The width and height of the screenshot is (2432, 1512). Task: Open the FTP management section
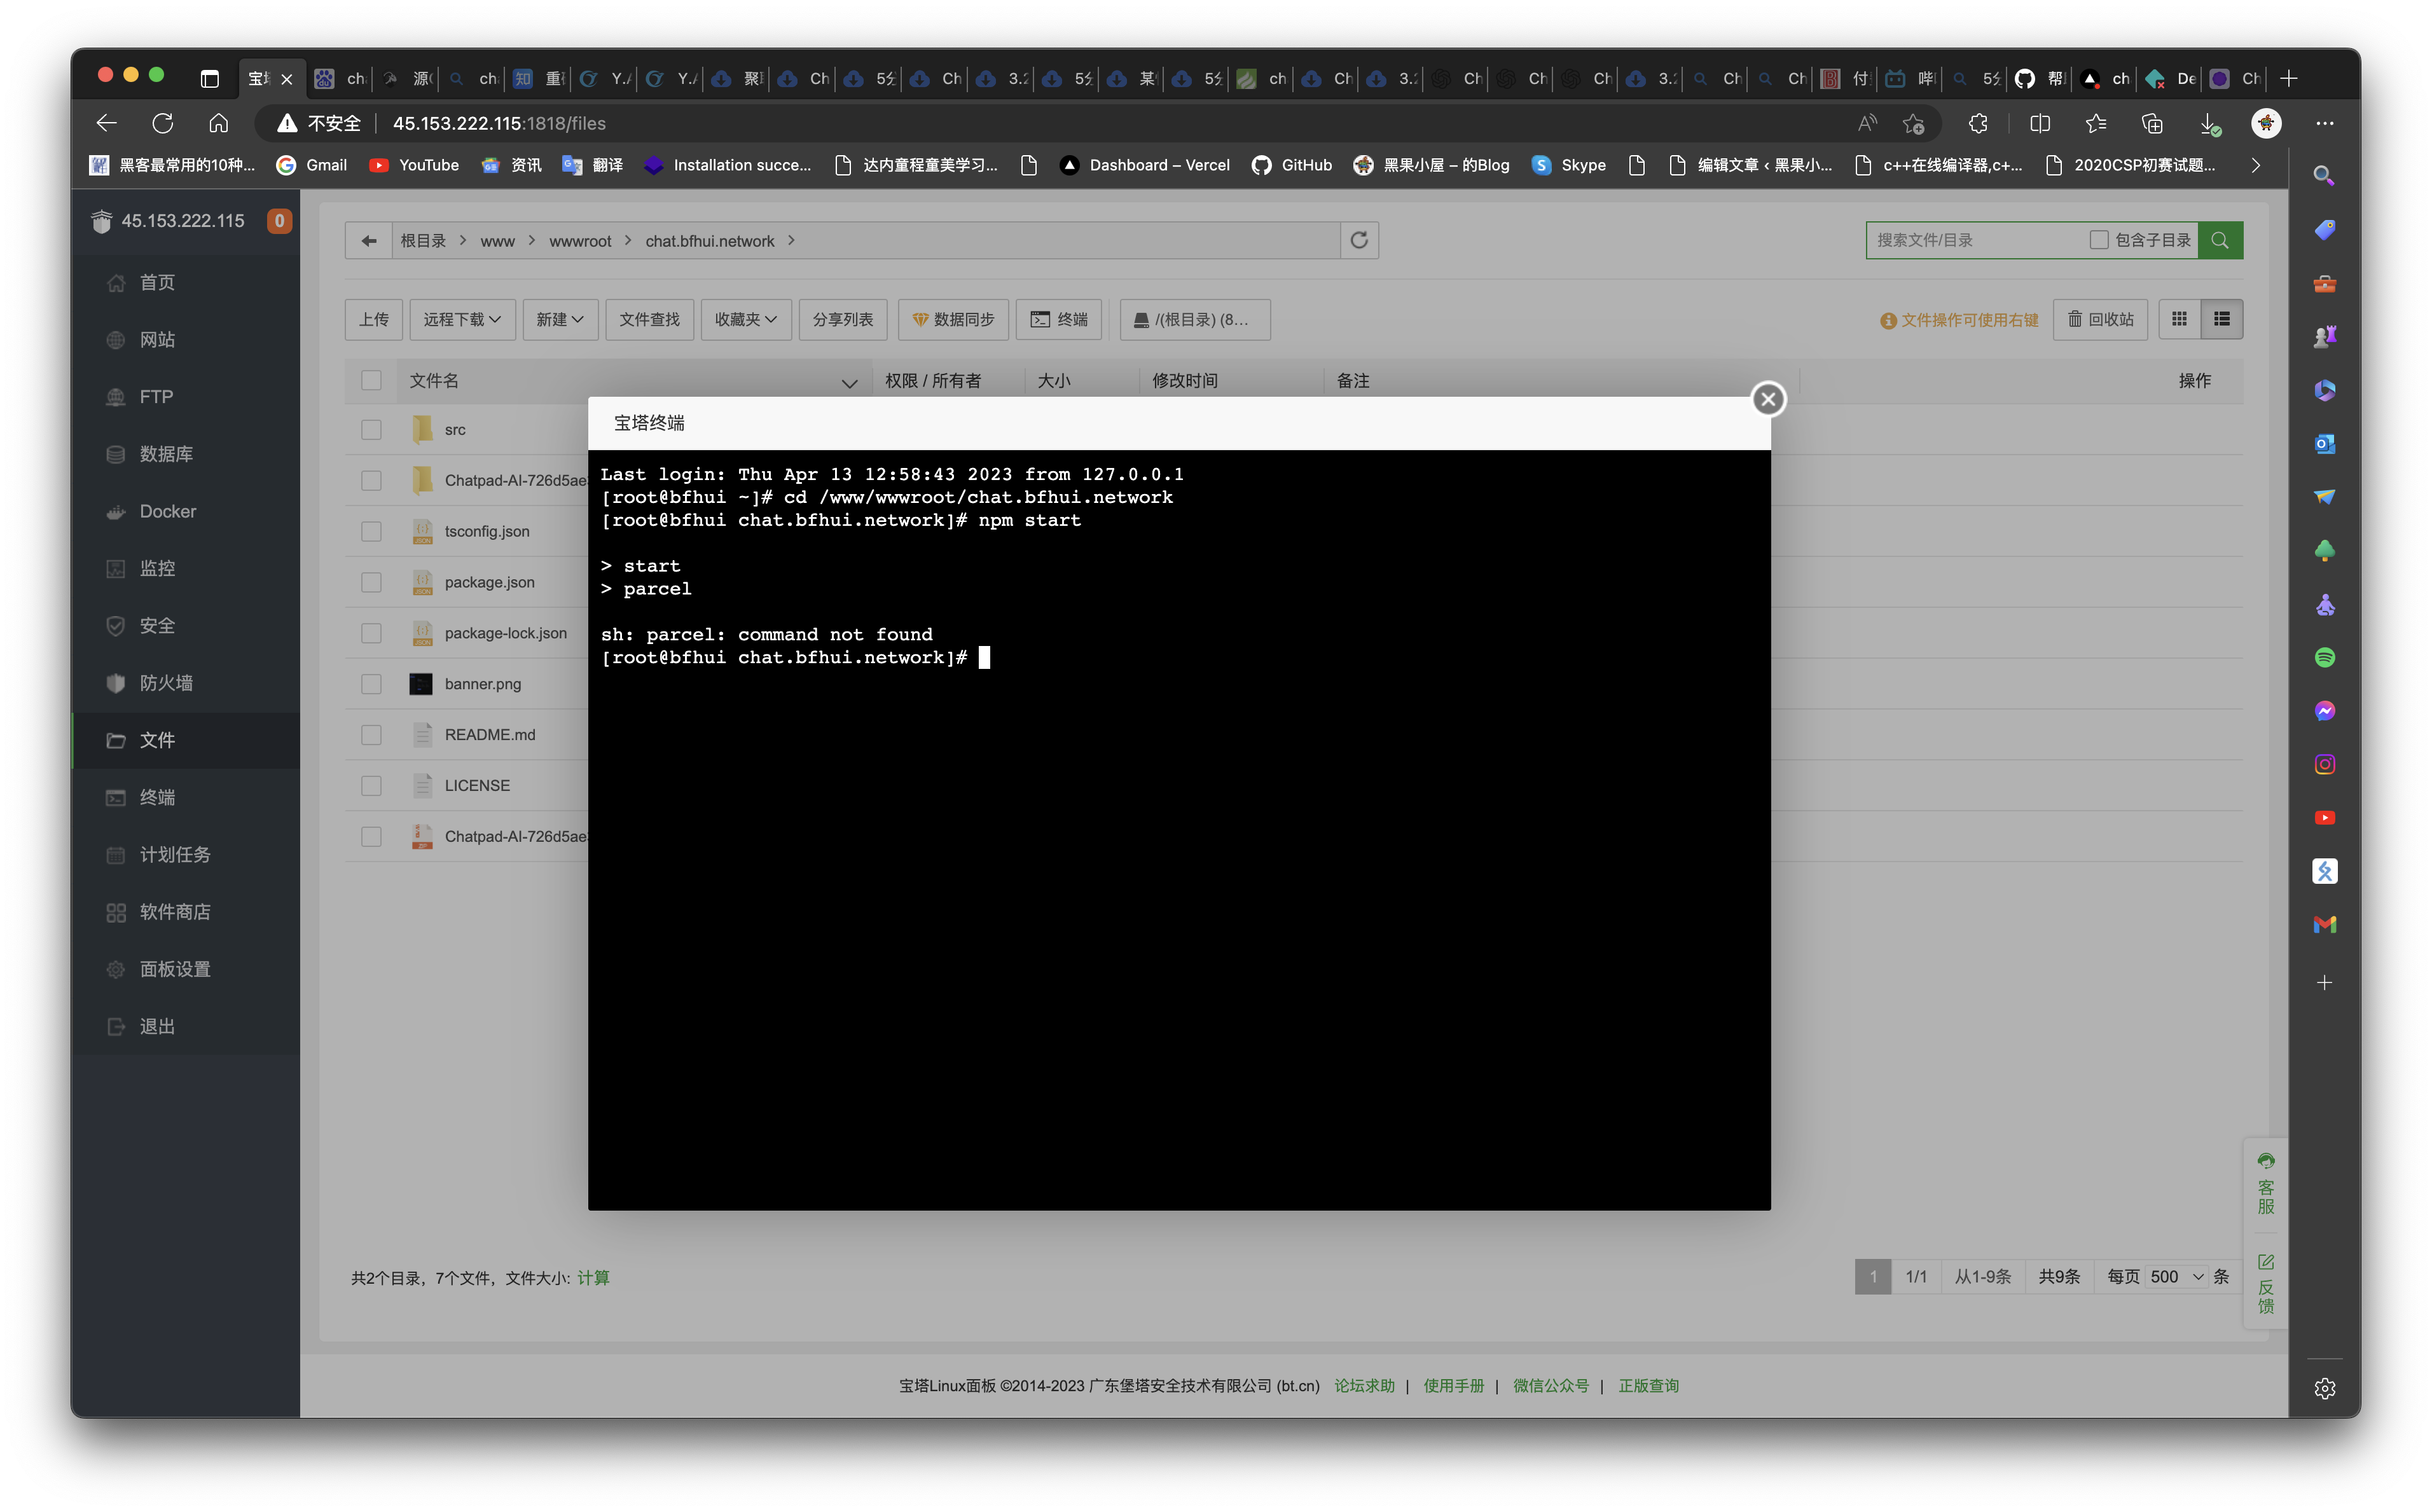click(156, 396)
